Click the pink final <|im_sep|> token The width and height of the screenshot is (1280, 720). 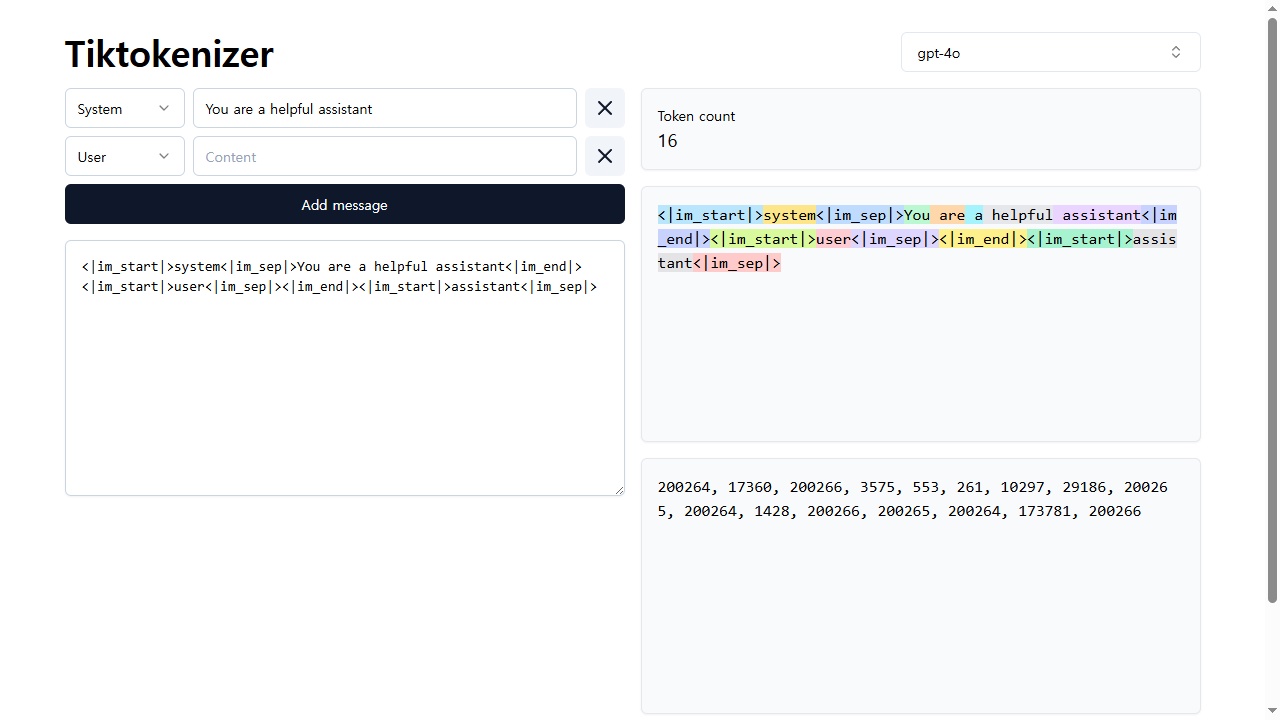click(736, 263)
